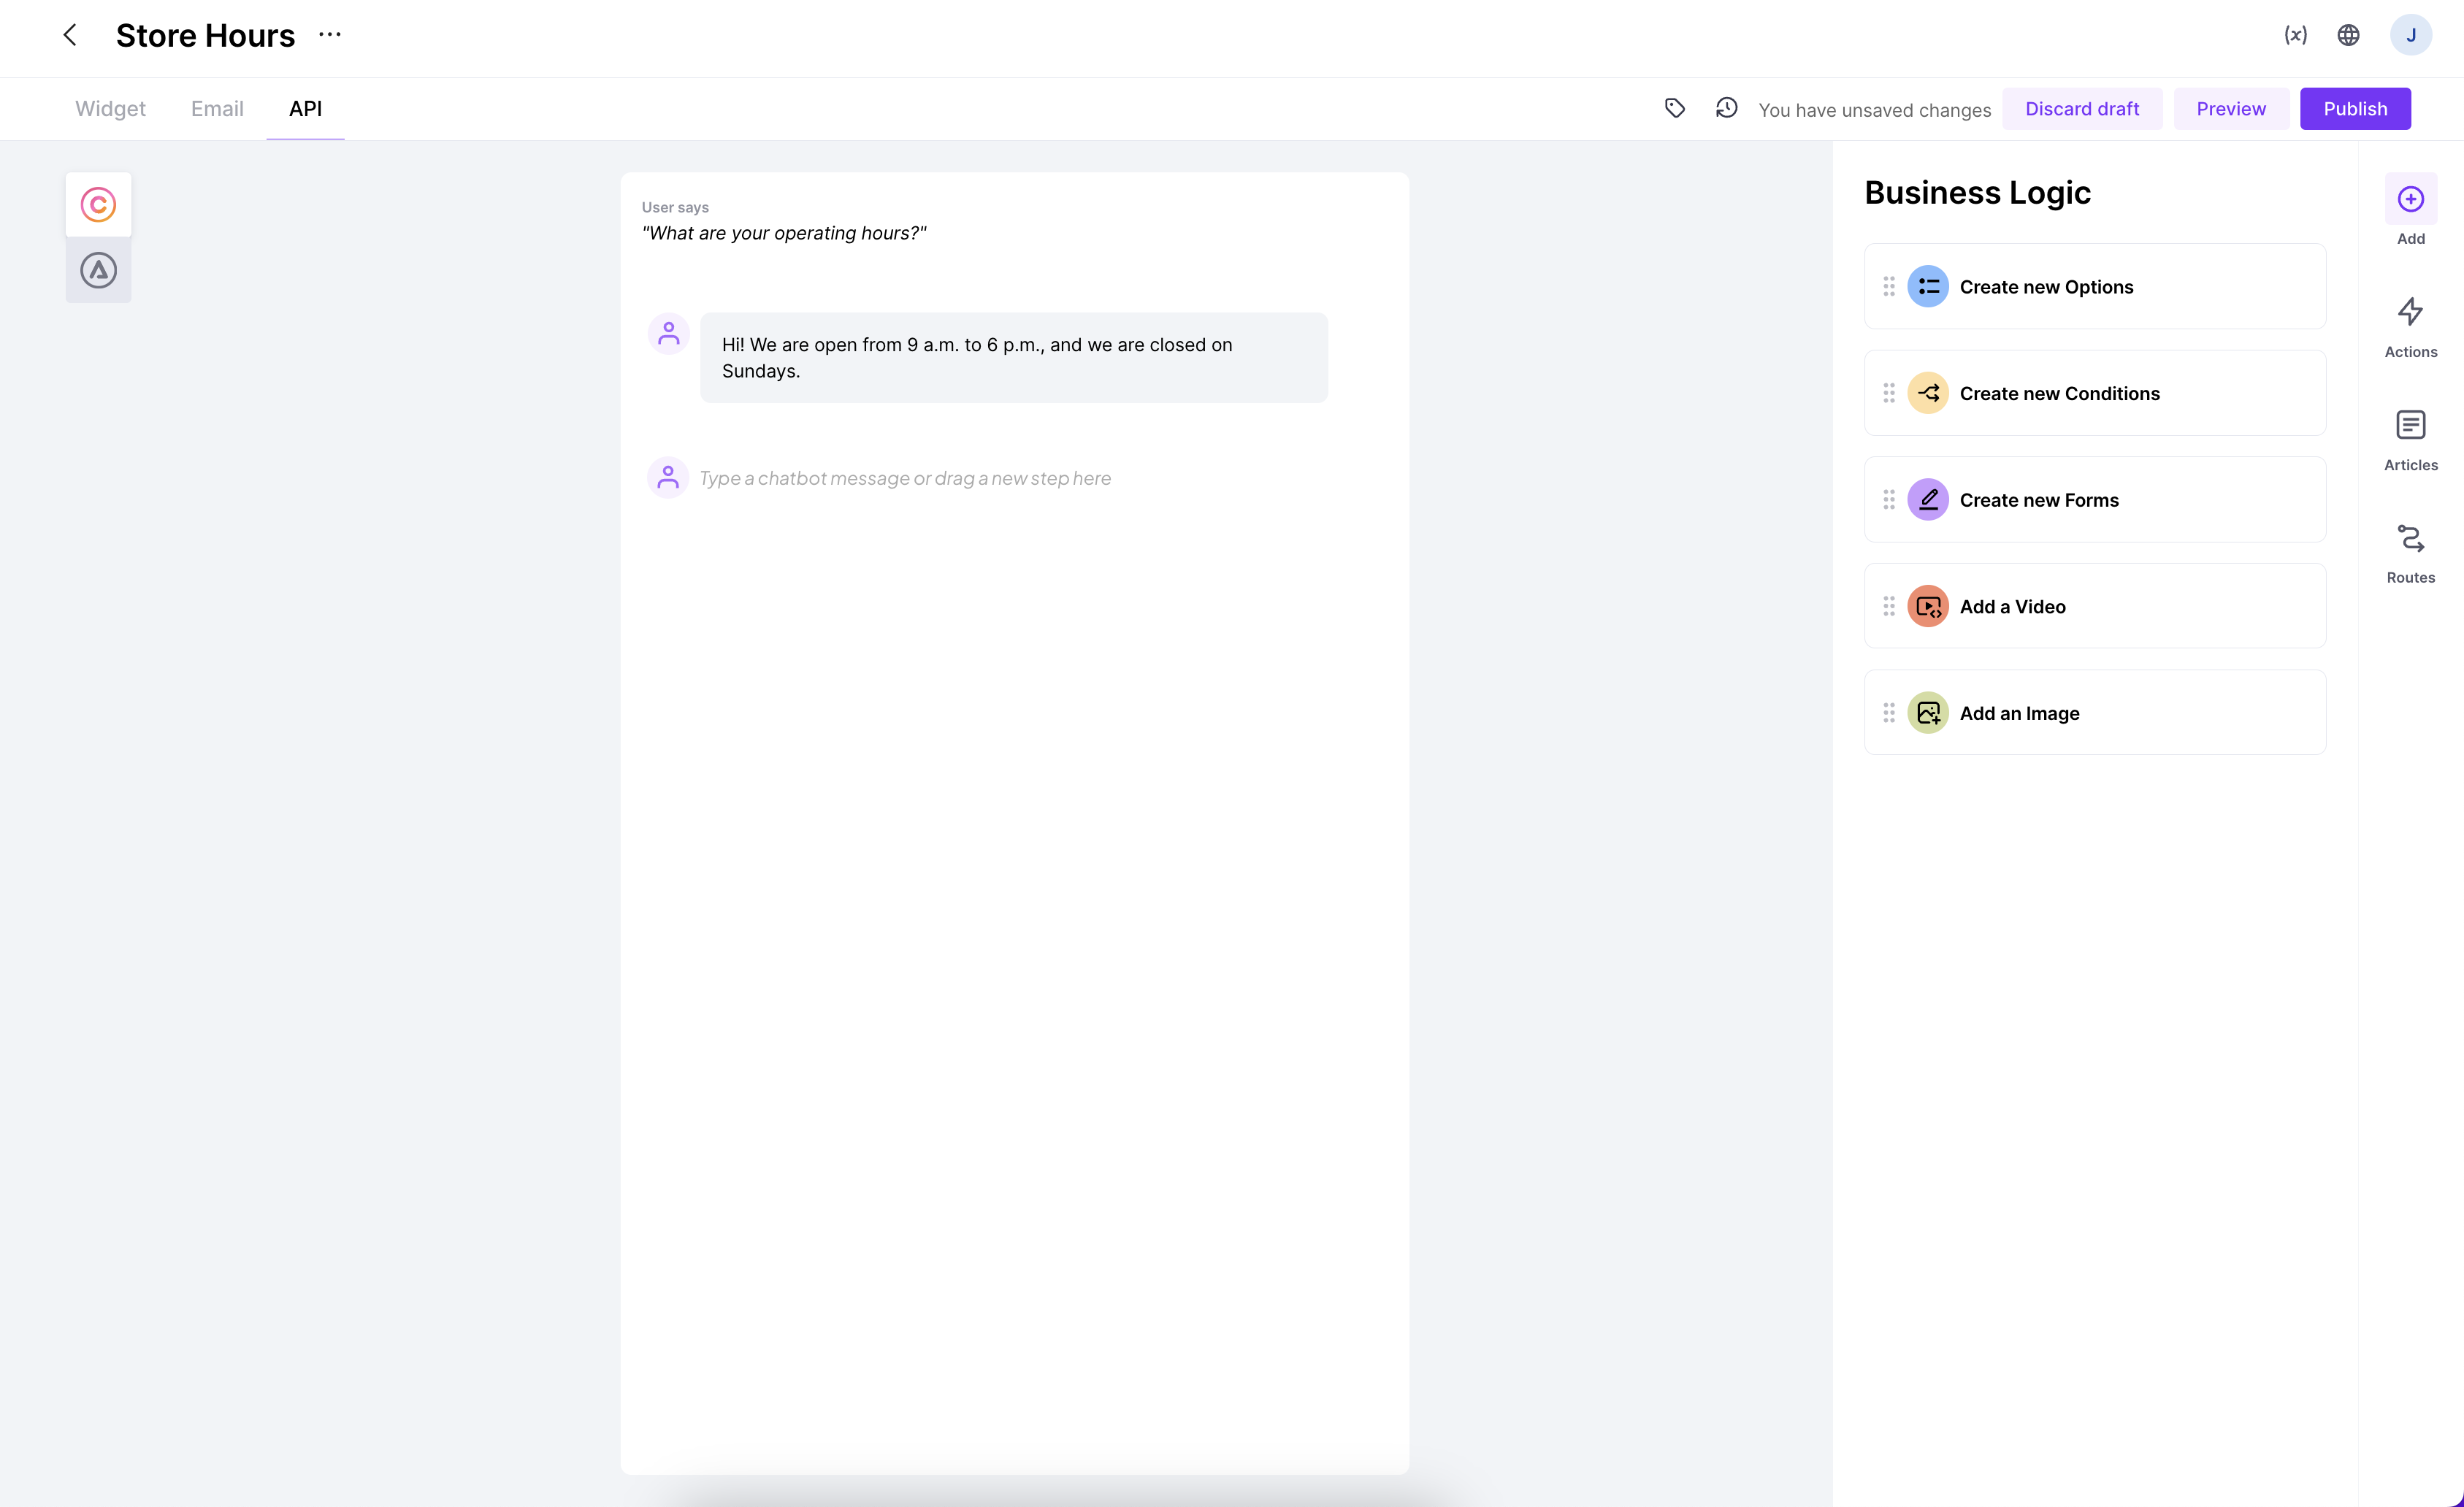Open the Routes panel
The image size is (2464, 1507).
[2410, 553]
